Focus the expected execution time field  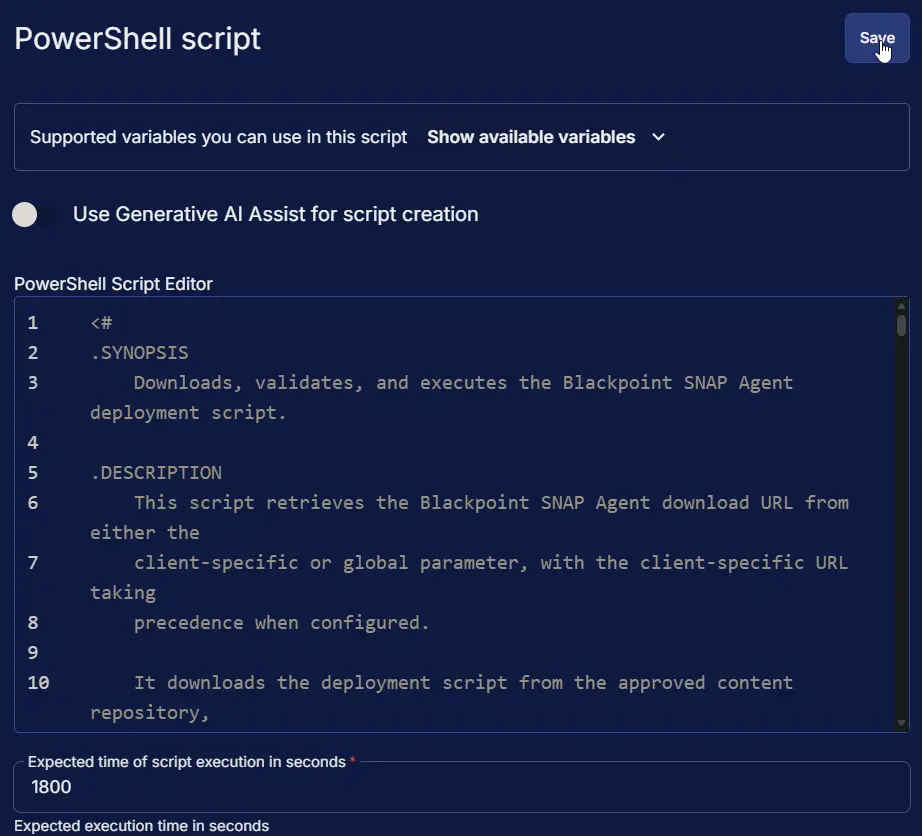pos(462,787)
